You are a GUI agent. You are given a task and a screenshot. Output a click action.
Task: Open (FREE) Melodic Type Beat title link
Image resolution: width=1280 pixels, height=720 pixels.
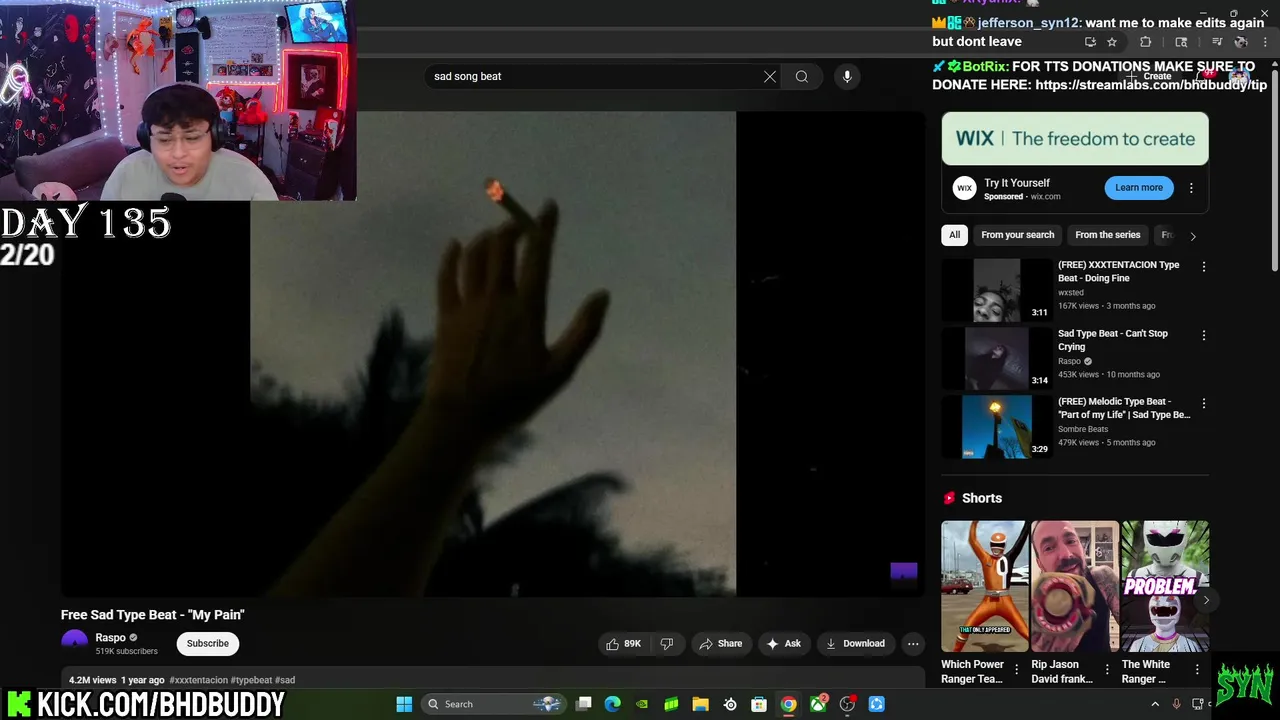(1124, 408)
